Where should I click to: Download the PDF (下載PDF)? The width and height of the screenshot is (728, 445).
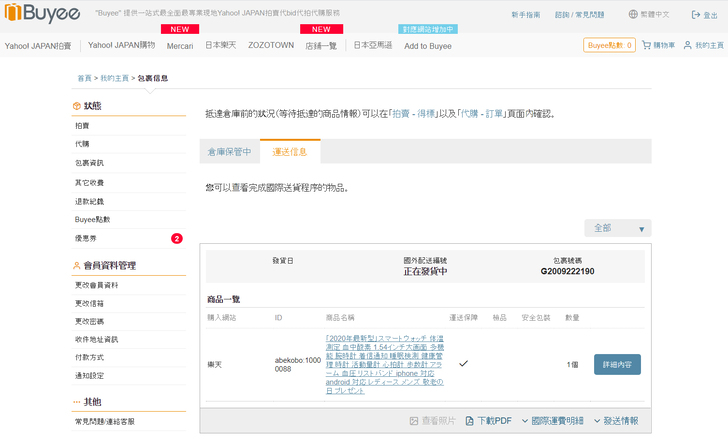click(x=489, y=421)
